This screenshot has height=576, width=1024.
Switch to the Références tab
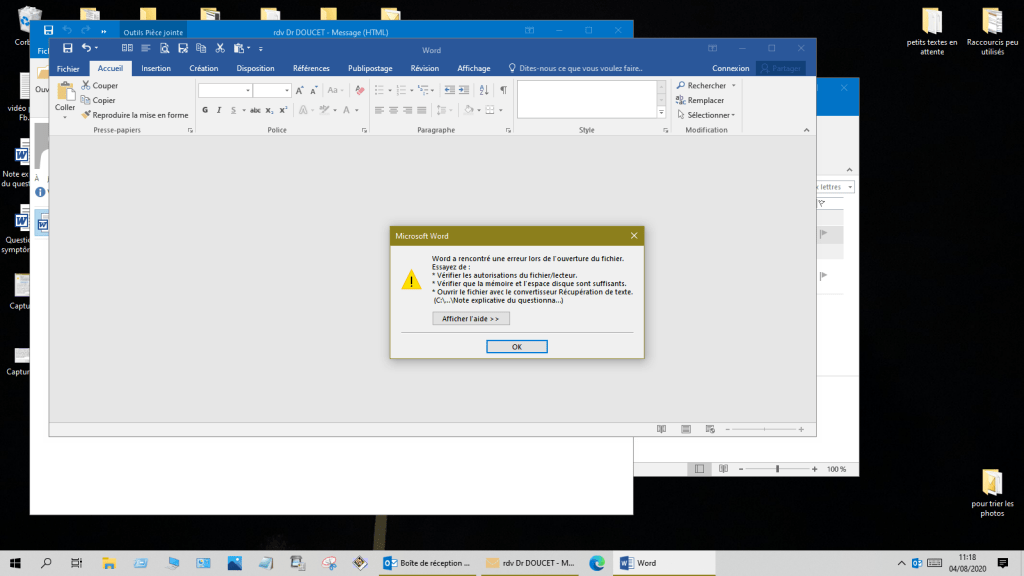coord(311,69)
